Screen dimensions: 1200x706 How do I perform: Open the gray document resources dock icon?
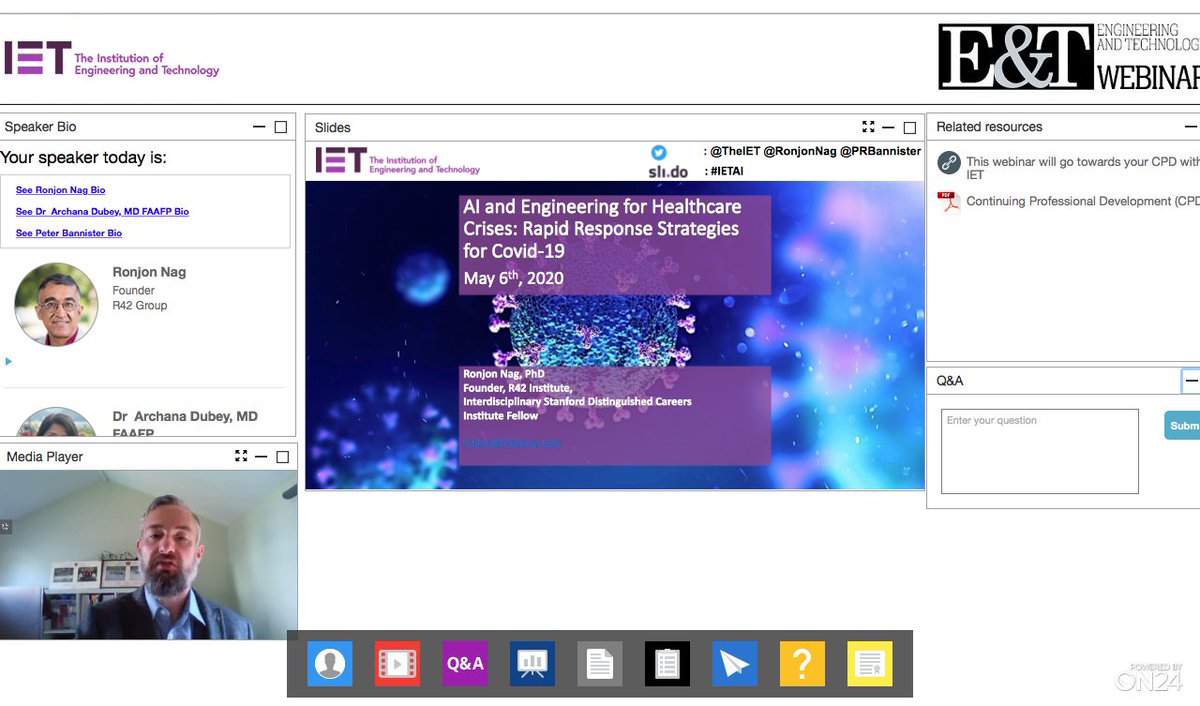click(x=600, y=663)
